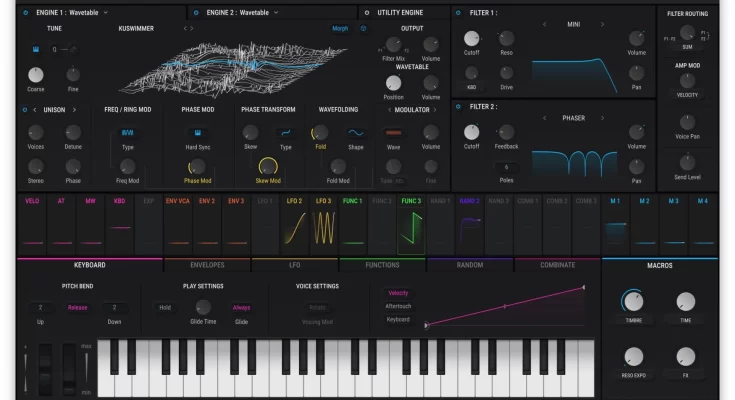Click the Wavefolding Shape sine icon

[x=356, y=132]
